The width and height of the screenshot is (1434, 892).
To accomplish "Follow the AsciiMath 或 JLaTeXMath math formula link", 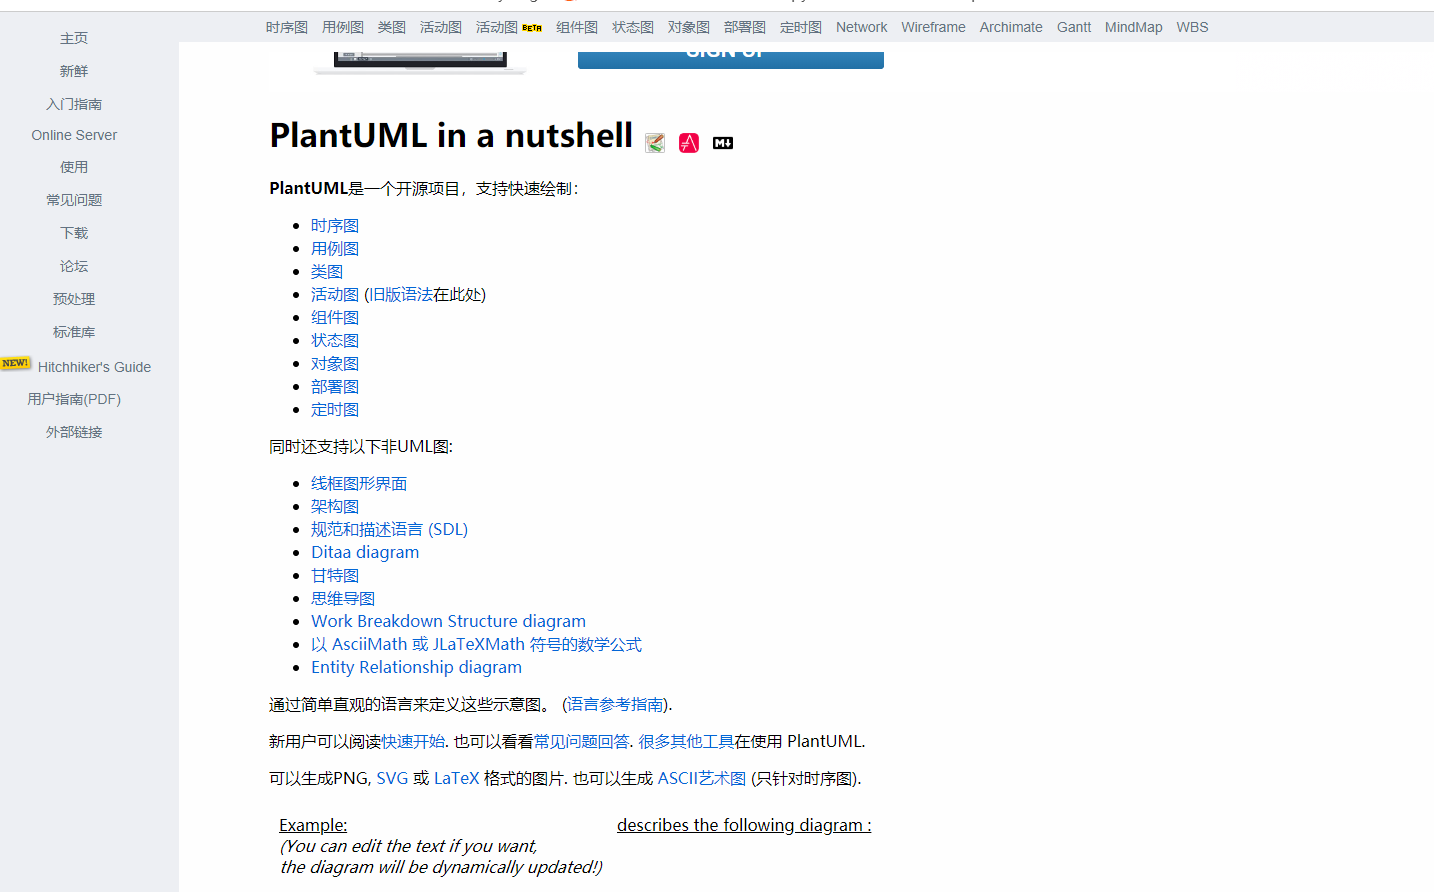I will tap(476, 645).
